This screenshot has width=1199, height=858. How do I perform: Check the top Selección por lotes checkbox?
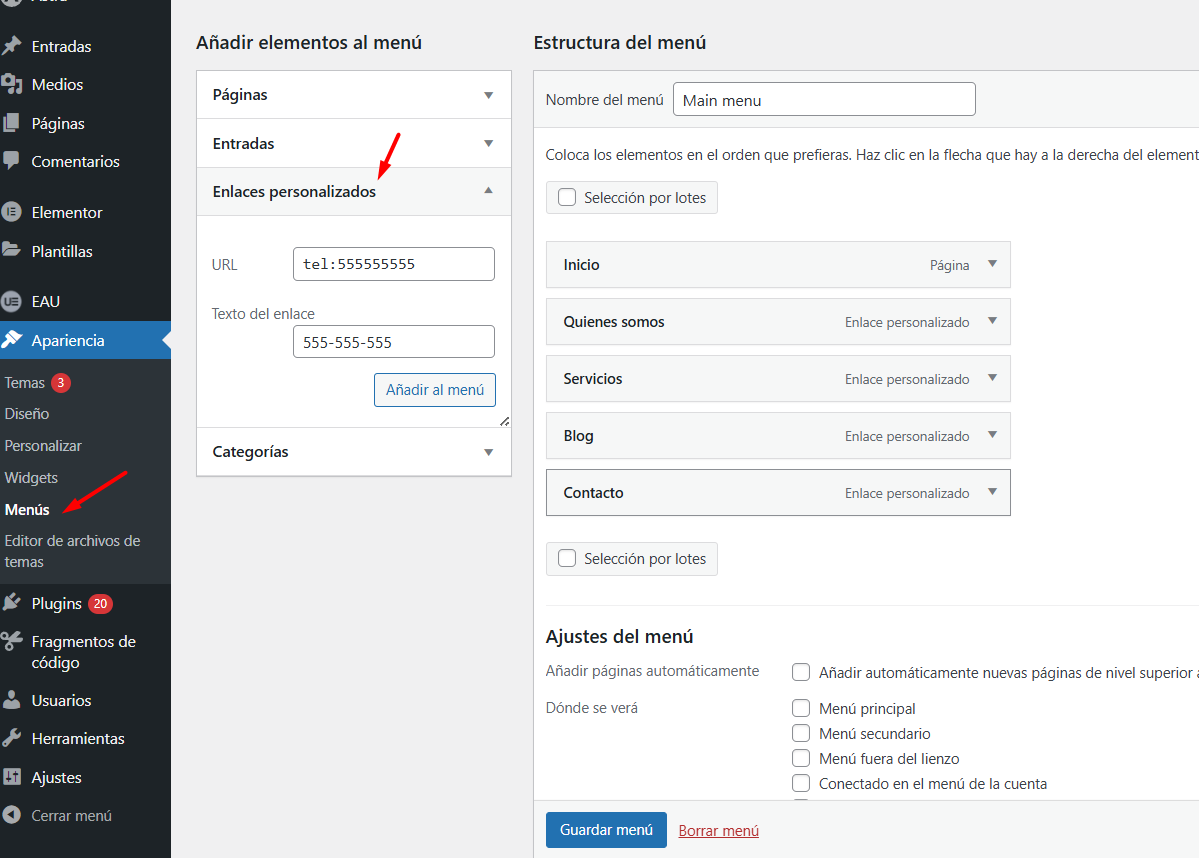coord(567,197)
